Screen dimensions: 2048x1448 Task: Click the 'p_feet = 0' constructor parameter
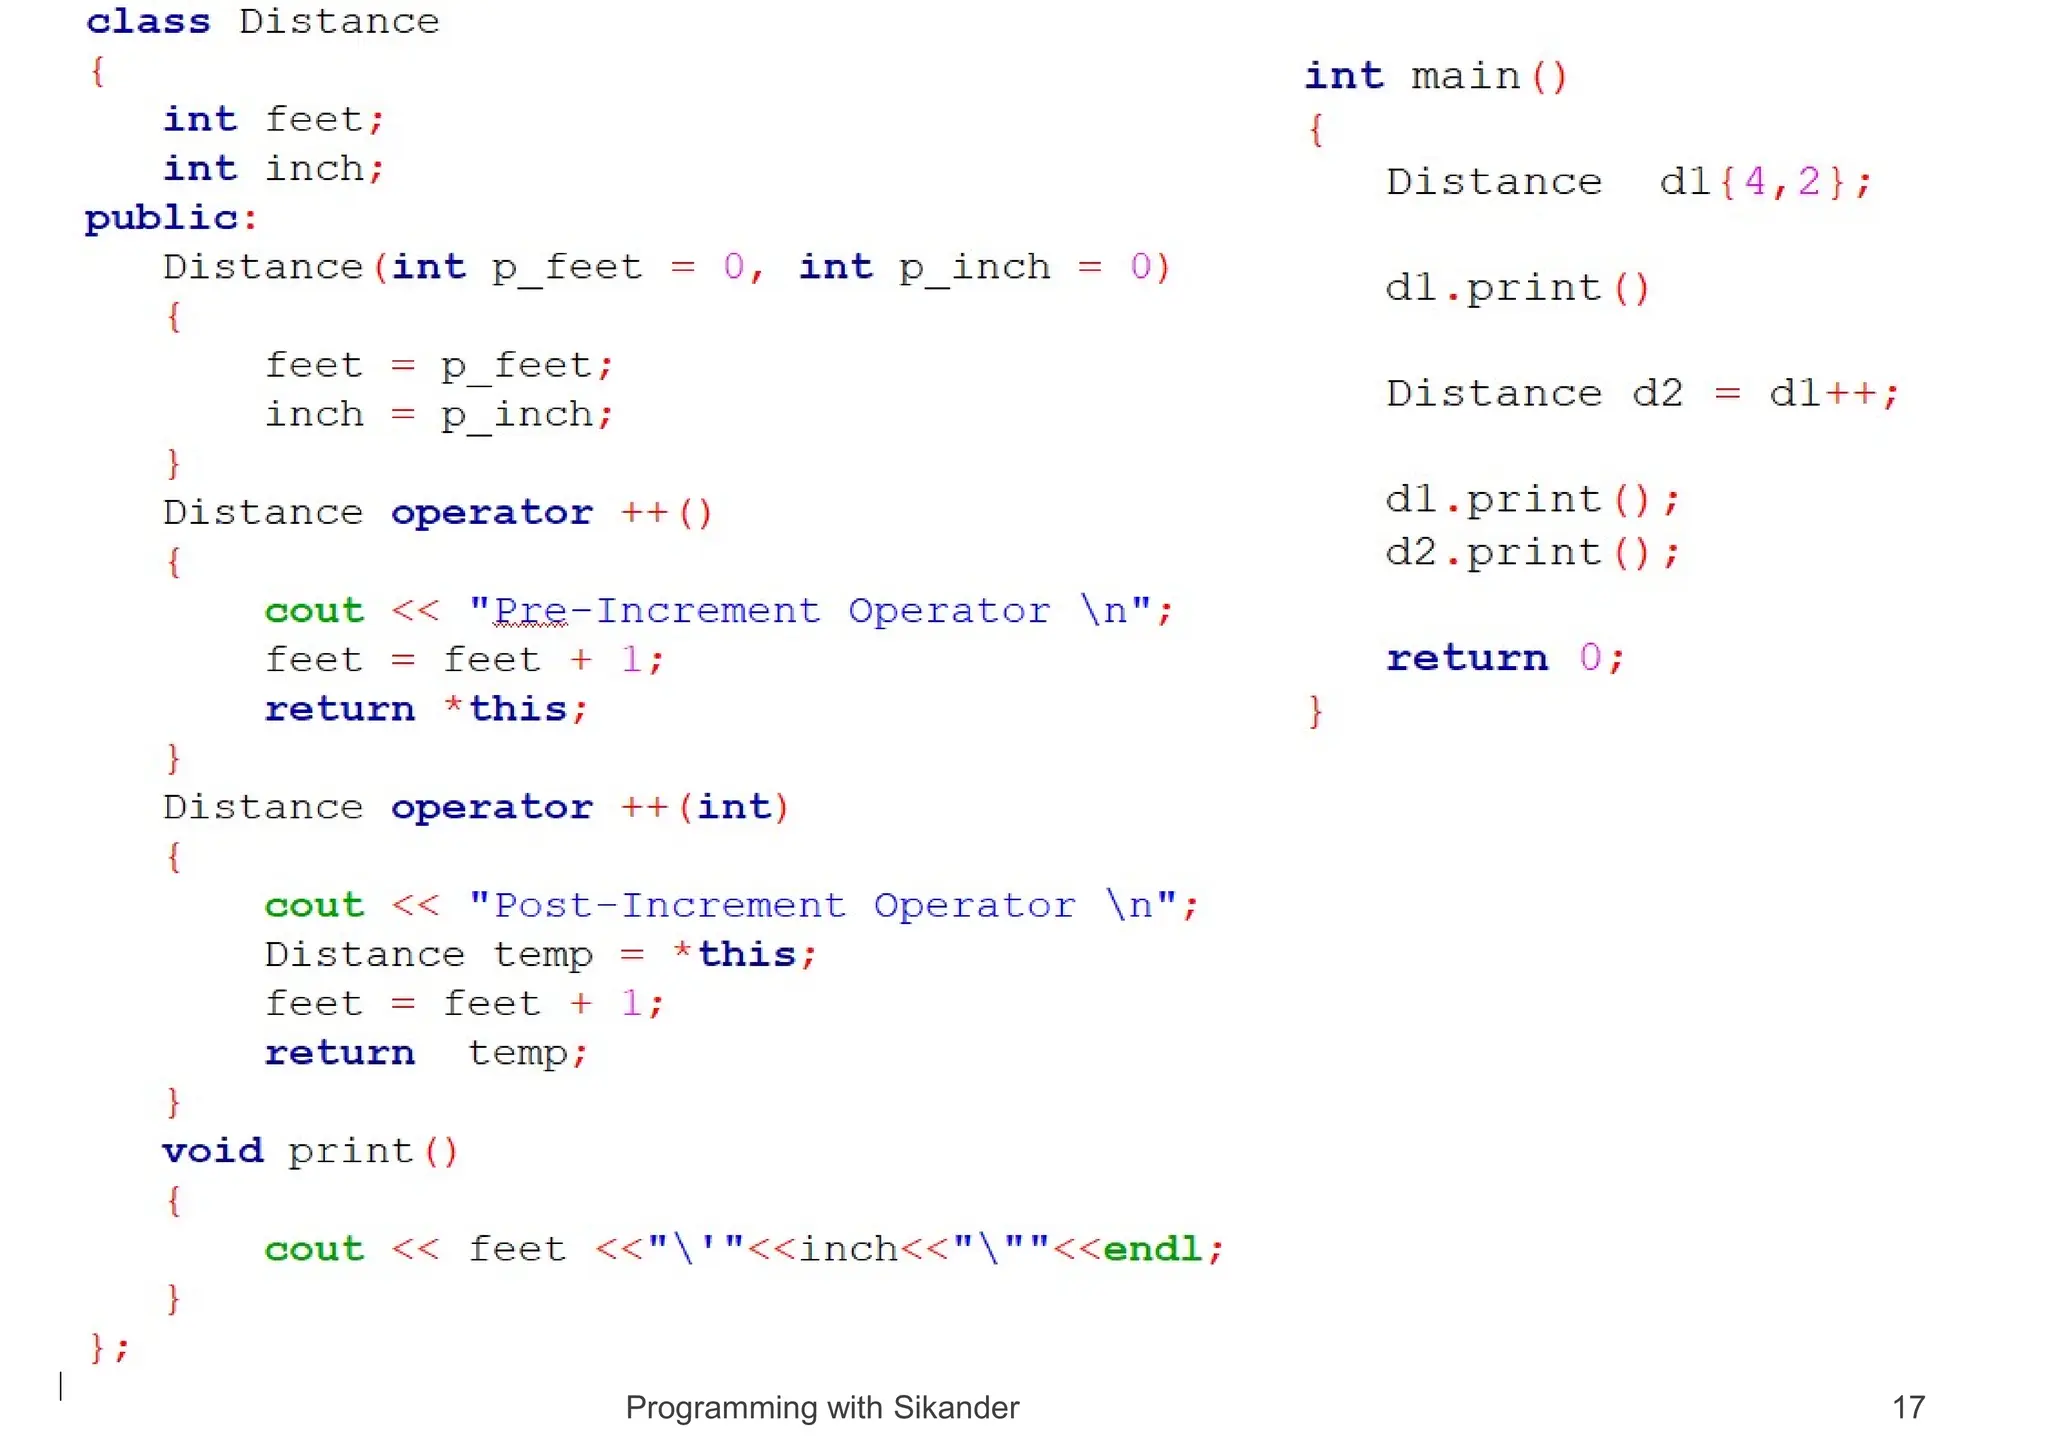(617, 267)
